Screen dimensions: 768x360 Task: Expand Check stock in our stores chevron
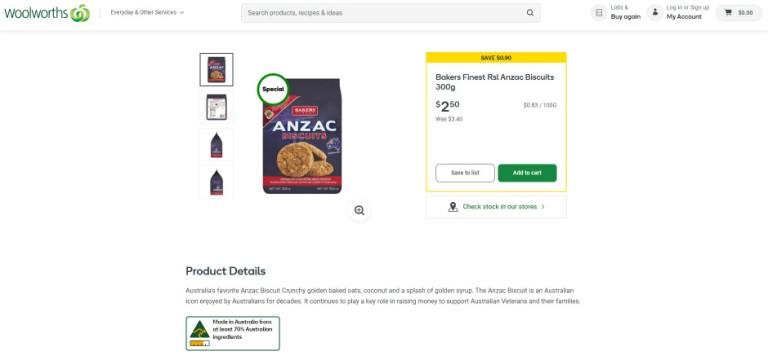point(543,207)
